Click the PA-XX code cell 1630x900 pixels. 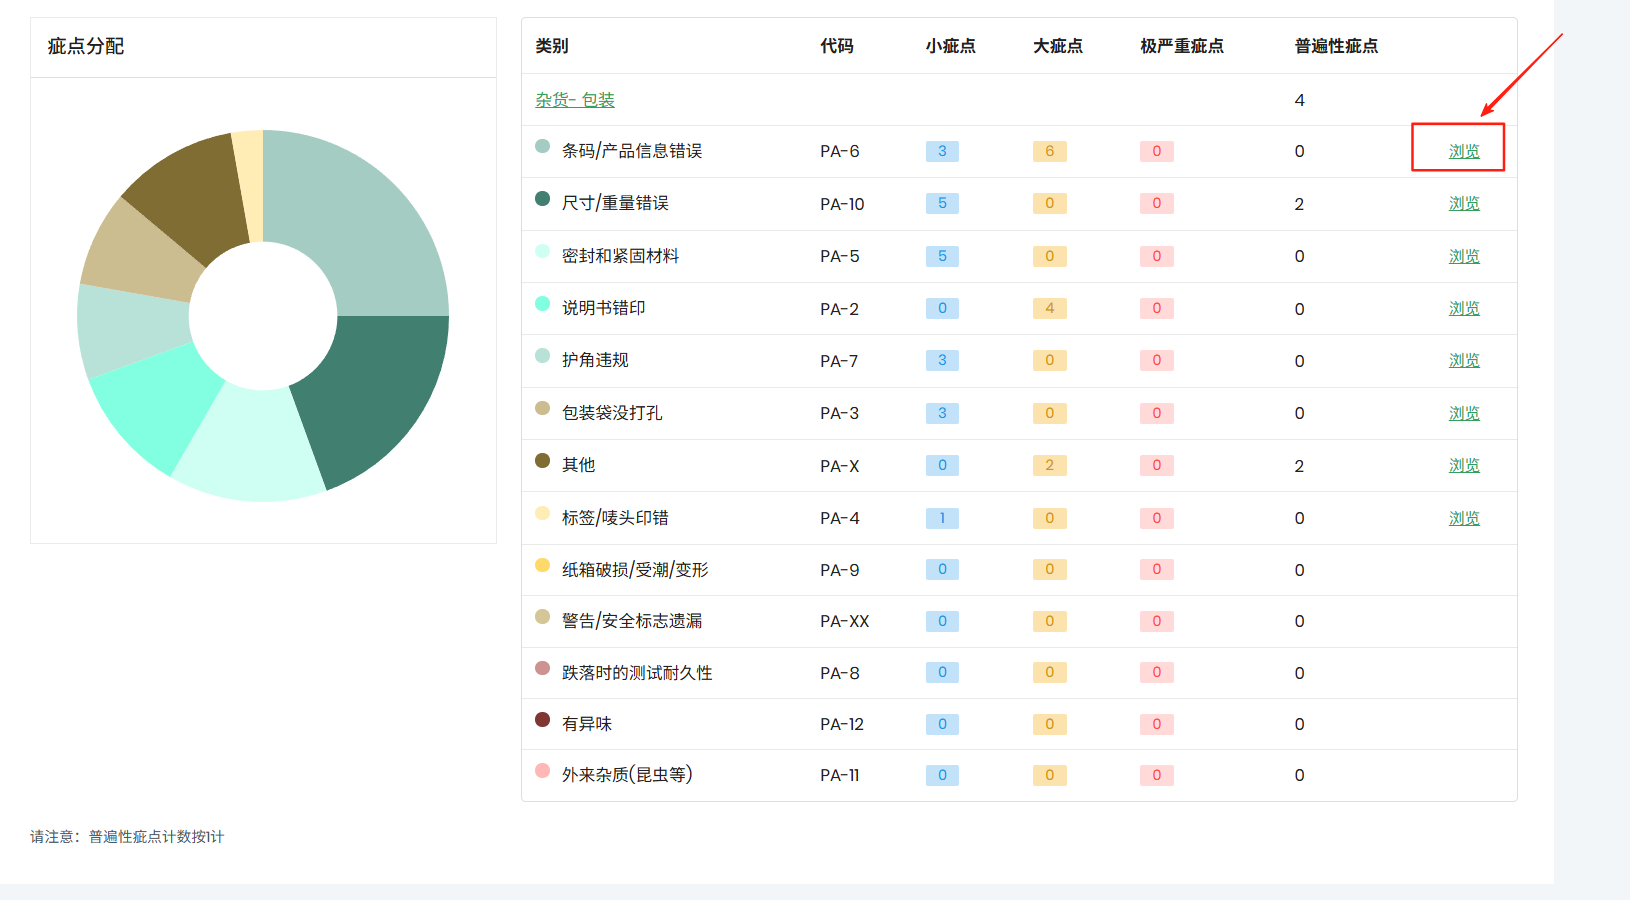pos(845,621)
